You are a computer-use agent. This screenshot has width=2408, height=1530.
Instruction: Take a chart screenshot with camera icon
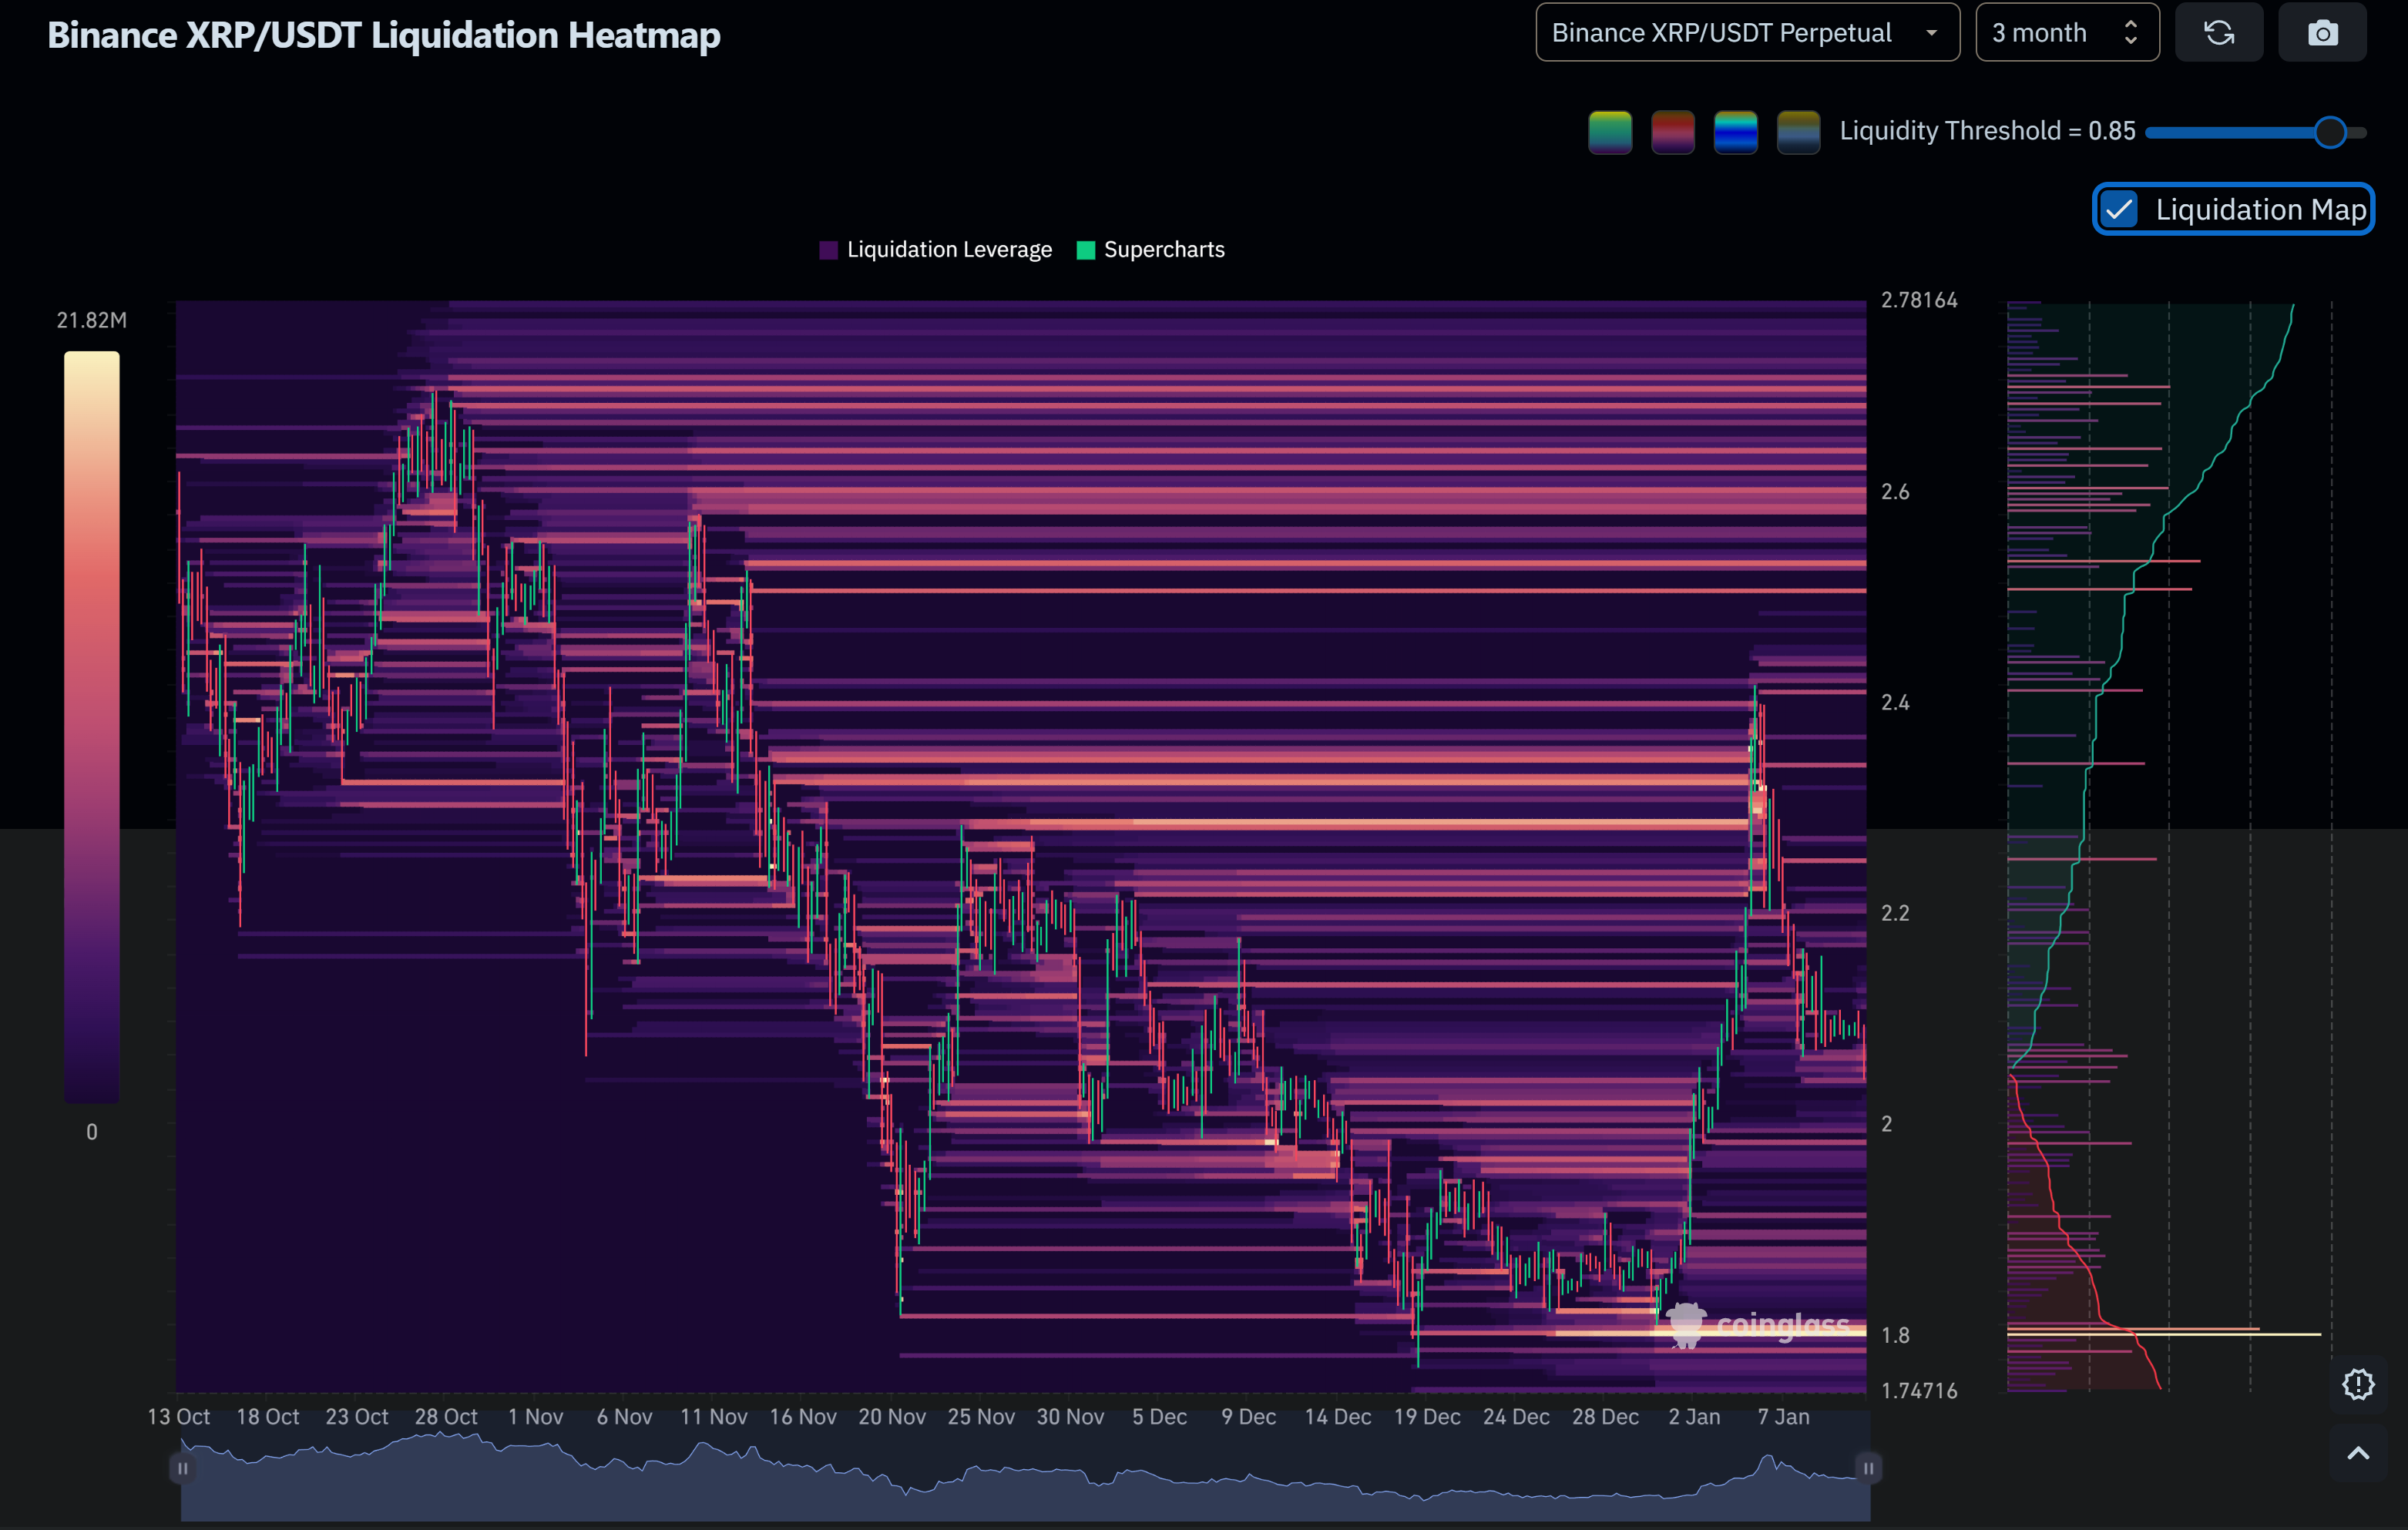pyautogui.click(x=2322, y=33)
